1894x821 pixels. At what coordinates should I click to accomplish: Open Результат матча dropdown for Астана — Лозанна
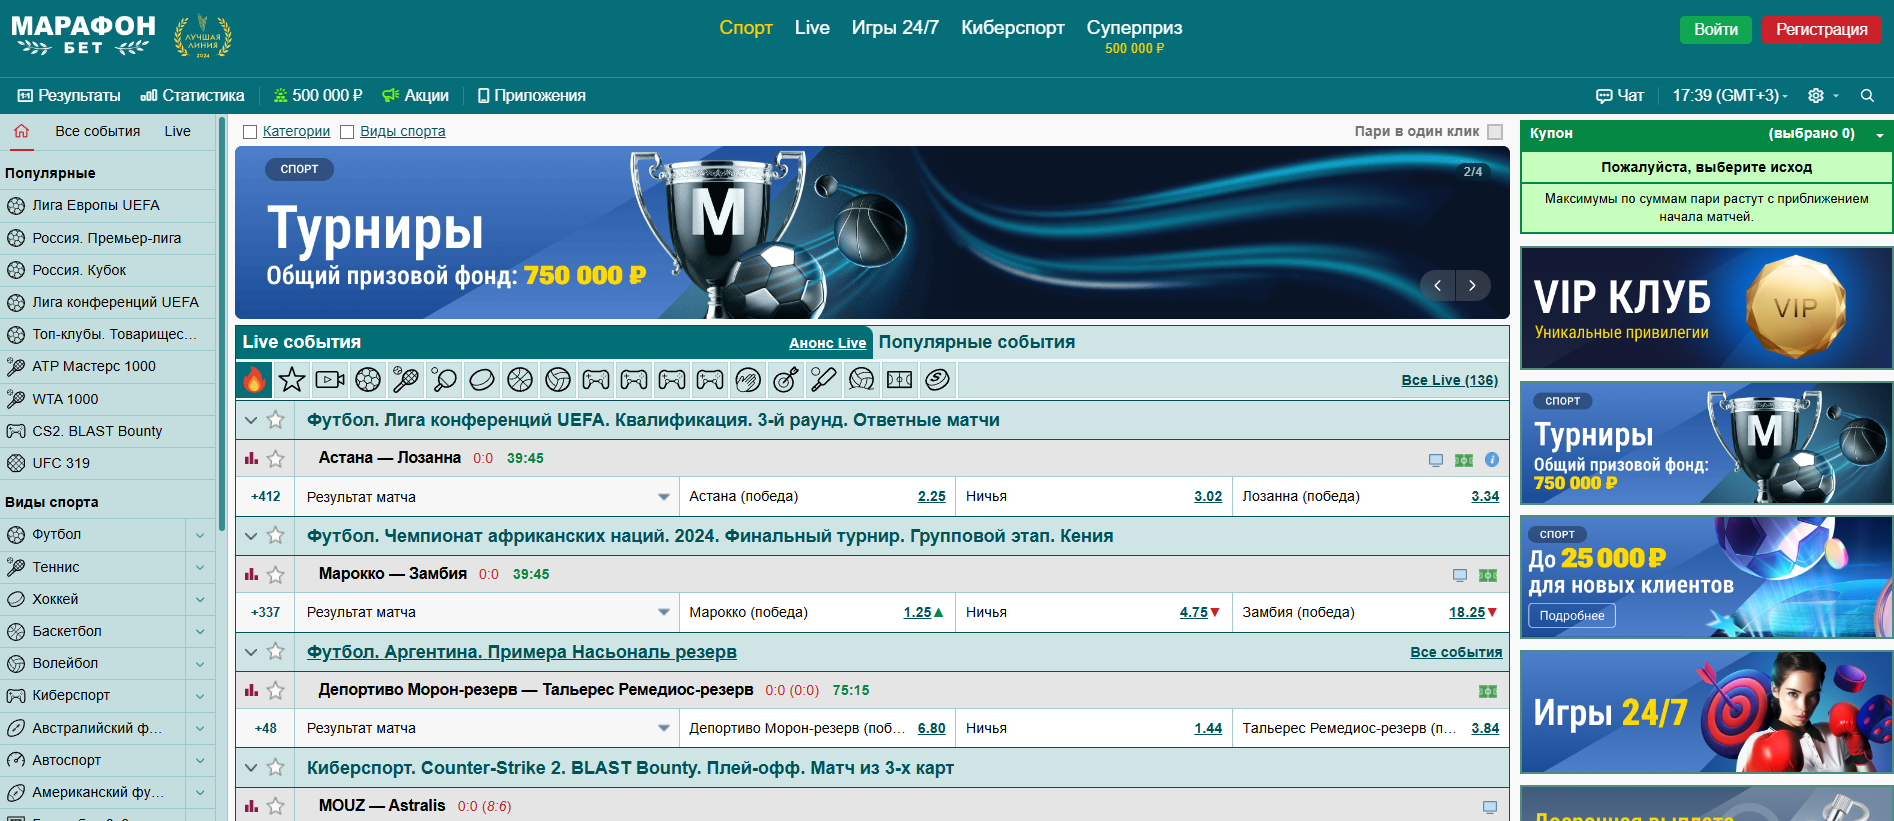click(487, 497)
